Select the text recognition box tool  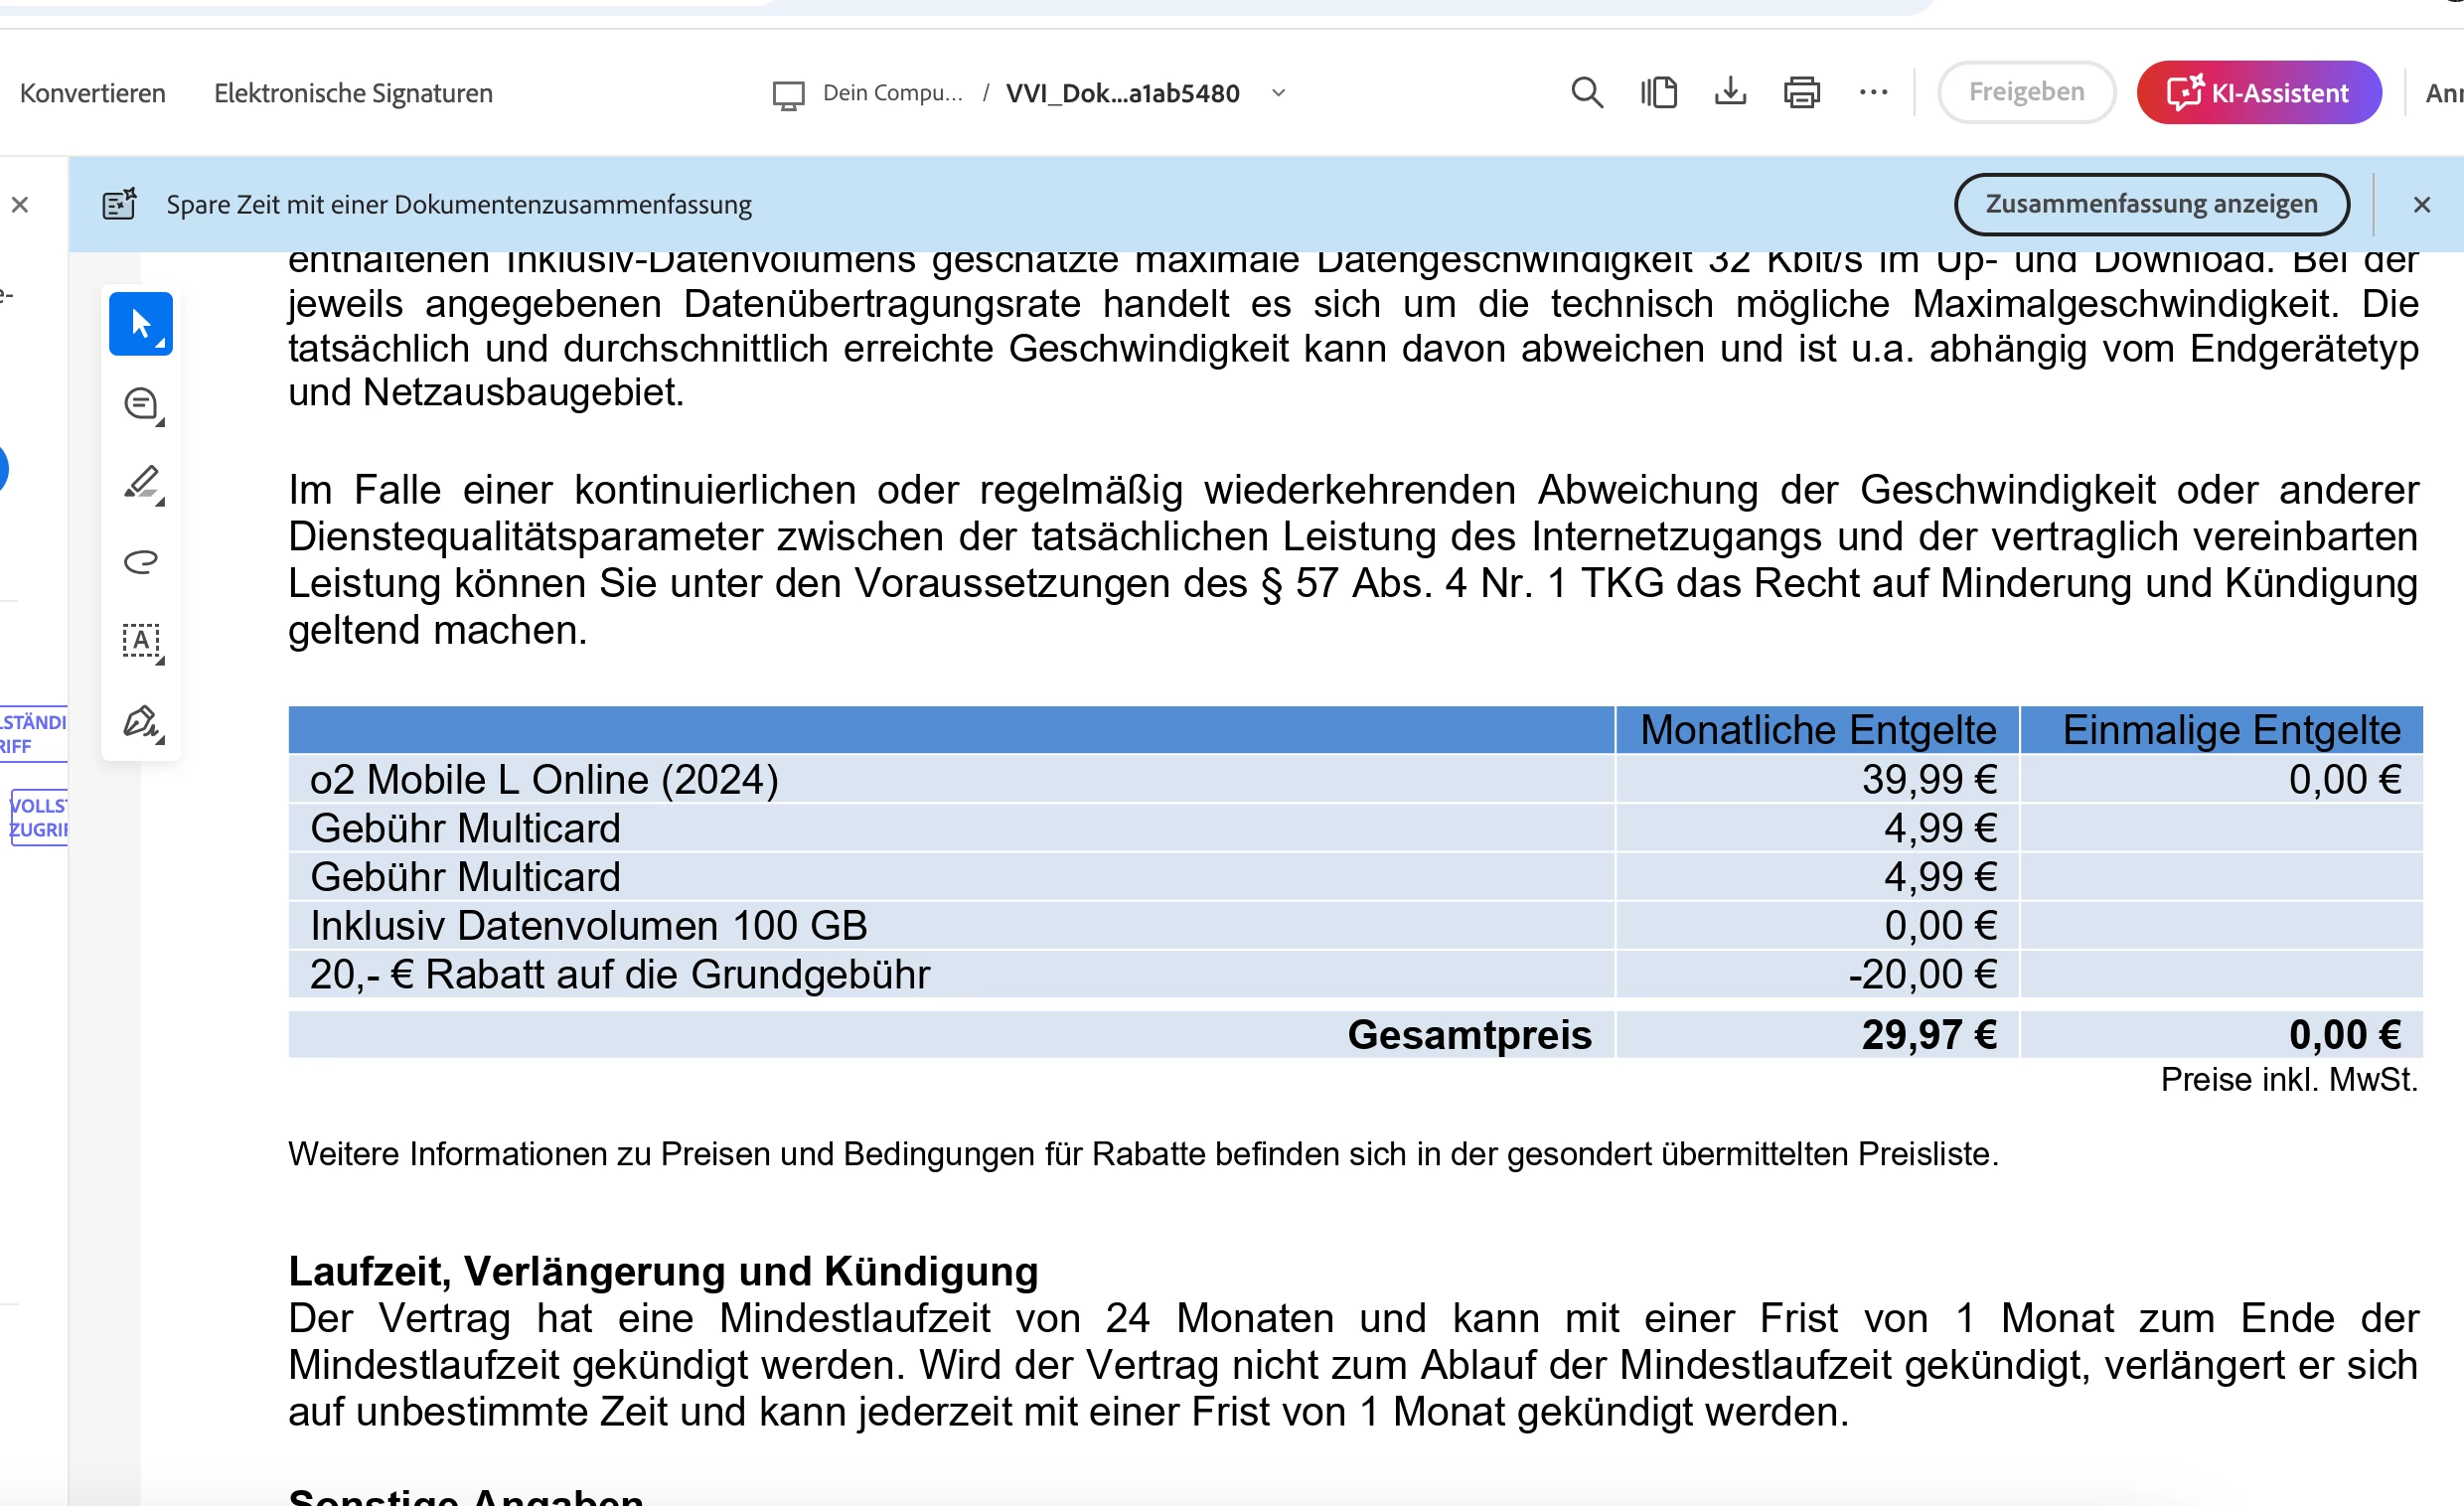[x=141, y=641]
